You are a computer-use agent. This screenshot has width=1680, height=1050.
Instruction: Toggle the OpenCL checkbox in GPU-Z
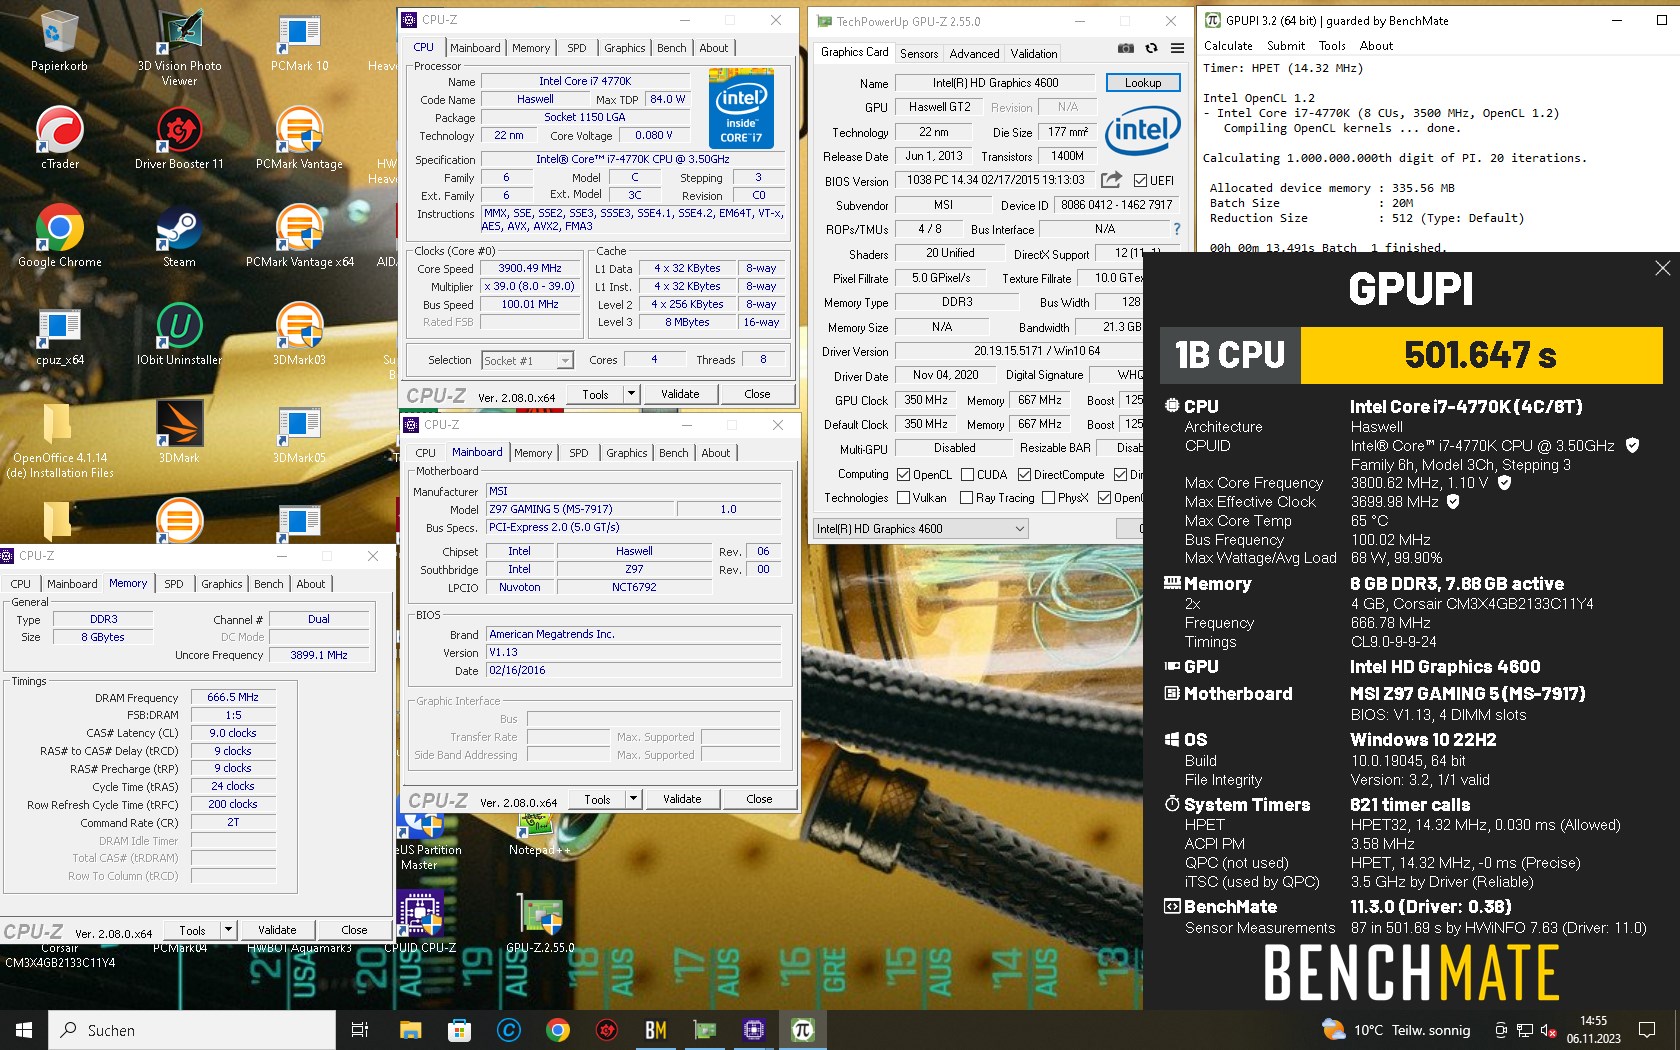[904, 475]
